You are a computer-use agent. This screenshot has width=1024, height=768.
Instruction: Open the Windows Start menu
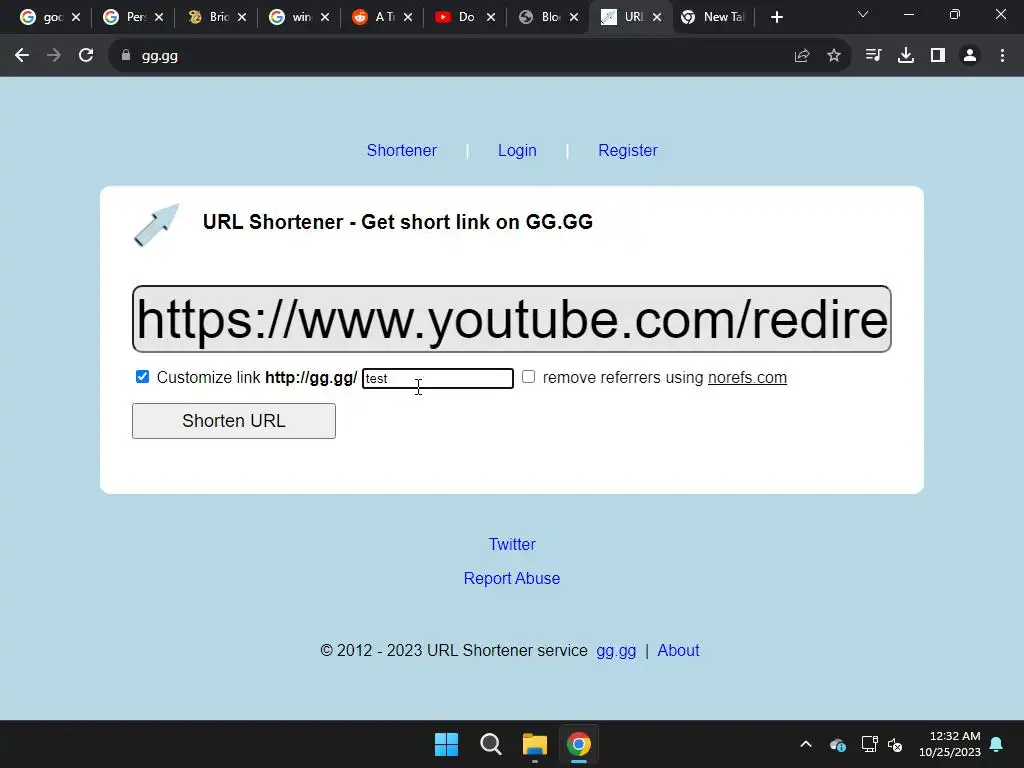tap(447, 744)
